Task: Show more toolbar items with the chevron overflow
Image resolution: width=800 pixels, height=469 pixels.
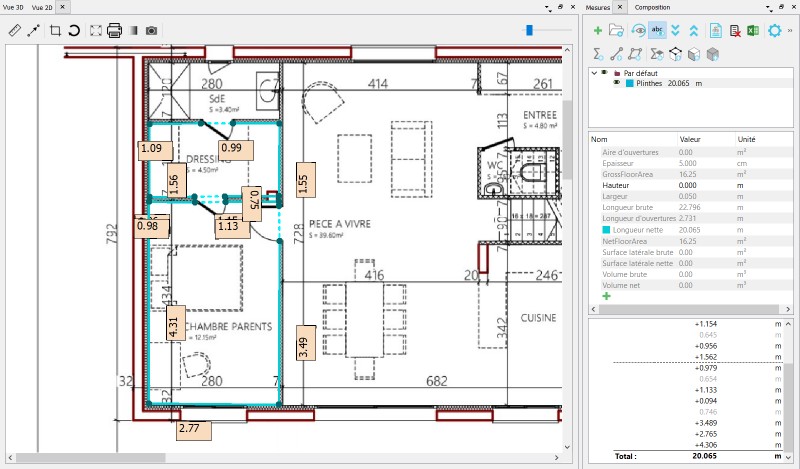Action: [790, 31]
